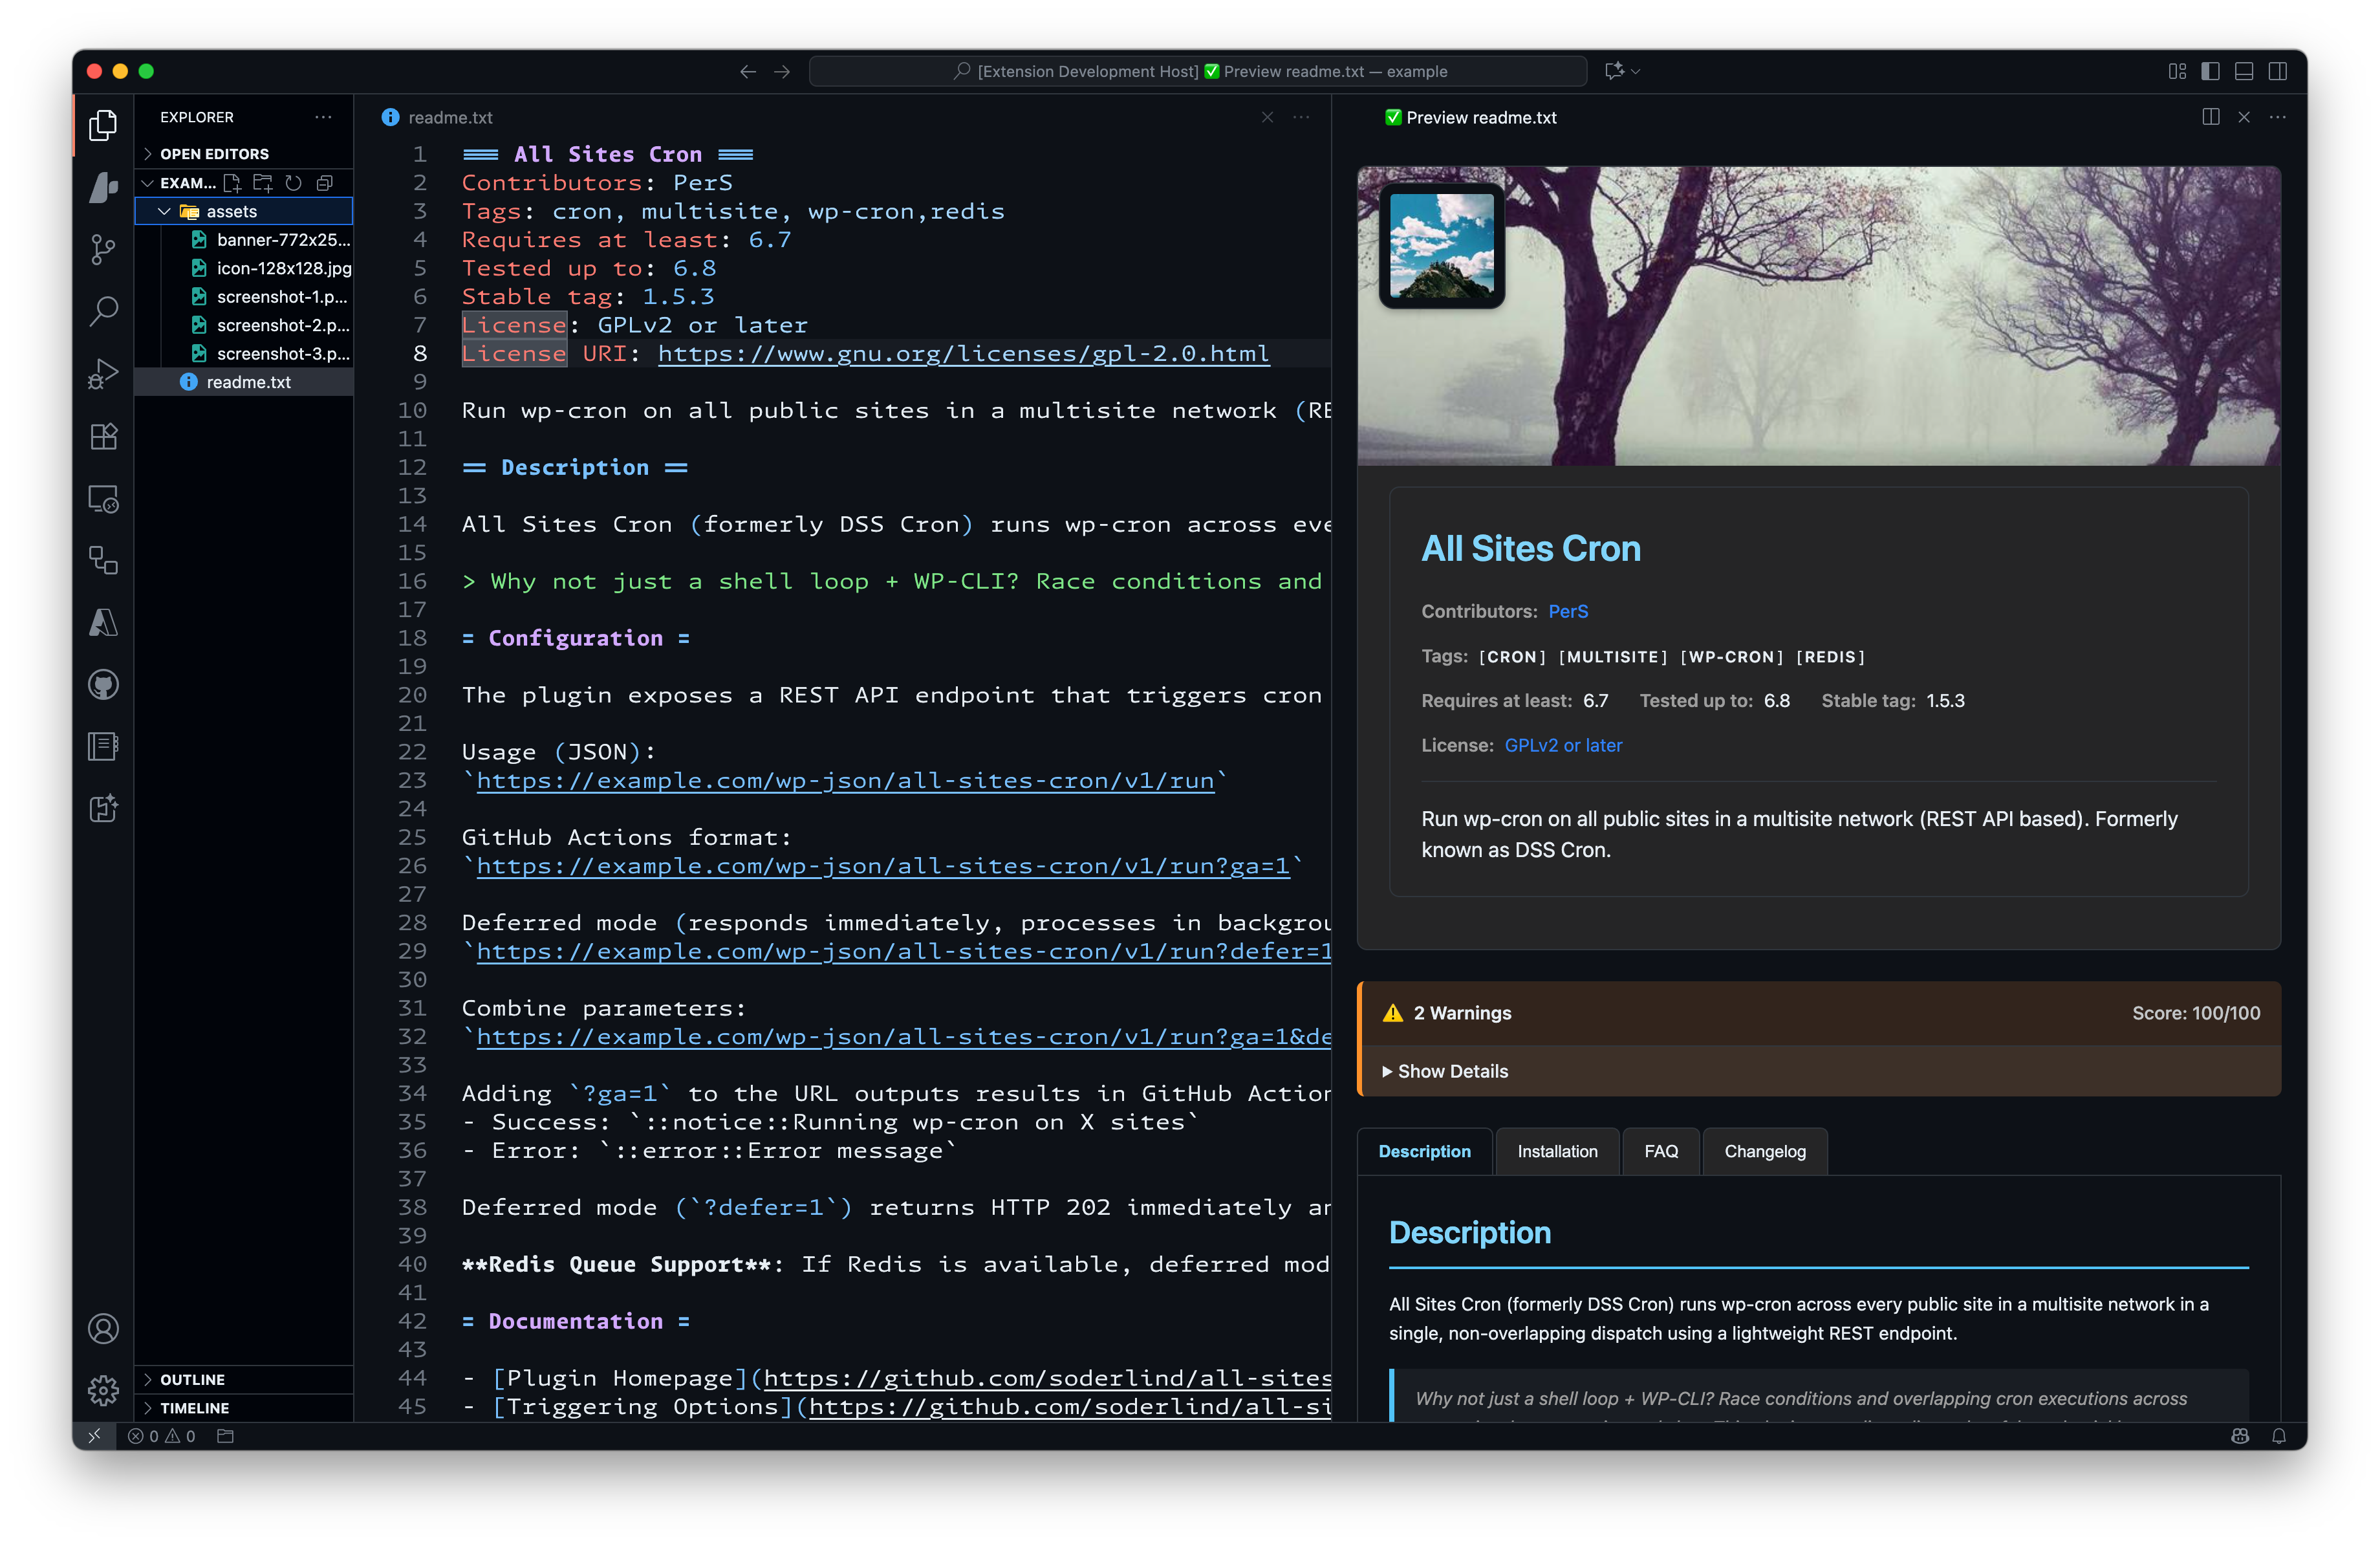2380x1546 pixels.
Task: Open the notifications bell in the status bar
Action: (x=2279, y=1436)
